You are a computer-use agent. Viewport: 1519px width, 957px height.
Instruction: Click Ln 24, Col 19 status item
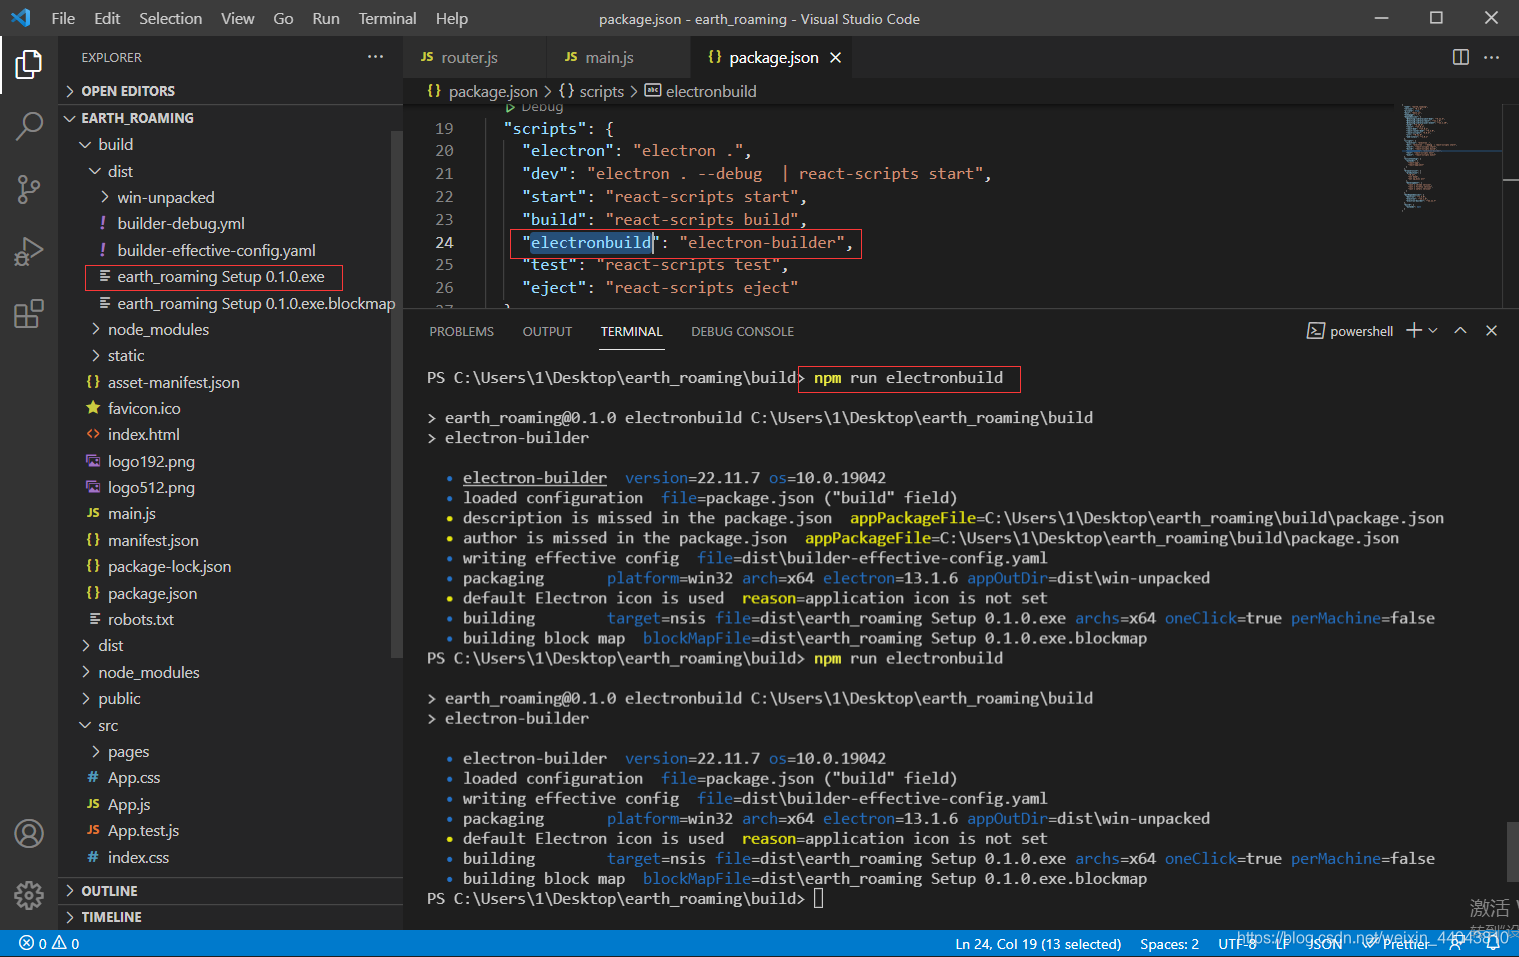click(x=1038, y=943)
